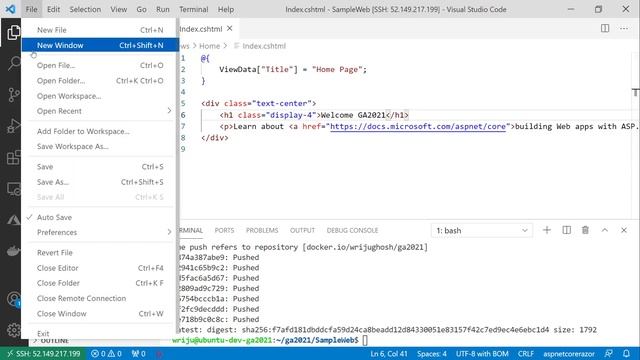Open the View menu
Screen dimensions: 640x360
(x=118, y=9)
